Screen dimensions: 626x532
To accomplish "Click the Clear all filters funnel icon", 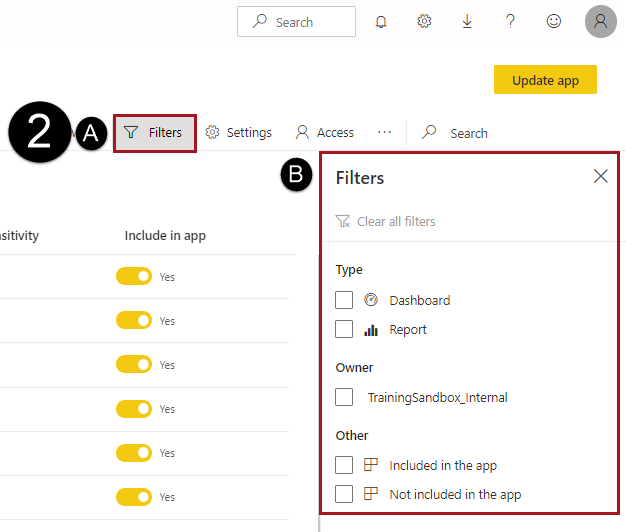I will (x=343, y=221).
